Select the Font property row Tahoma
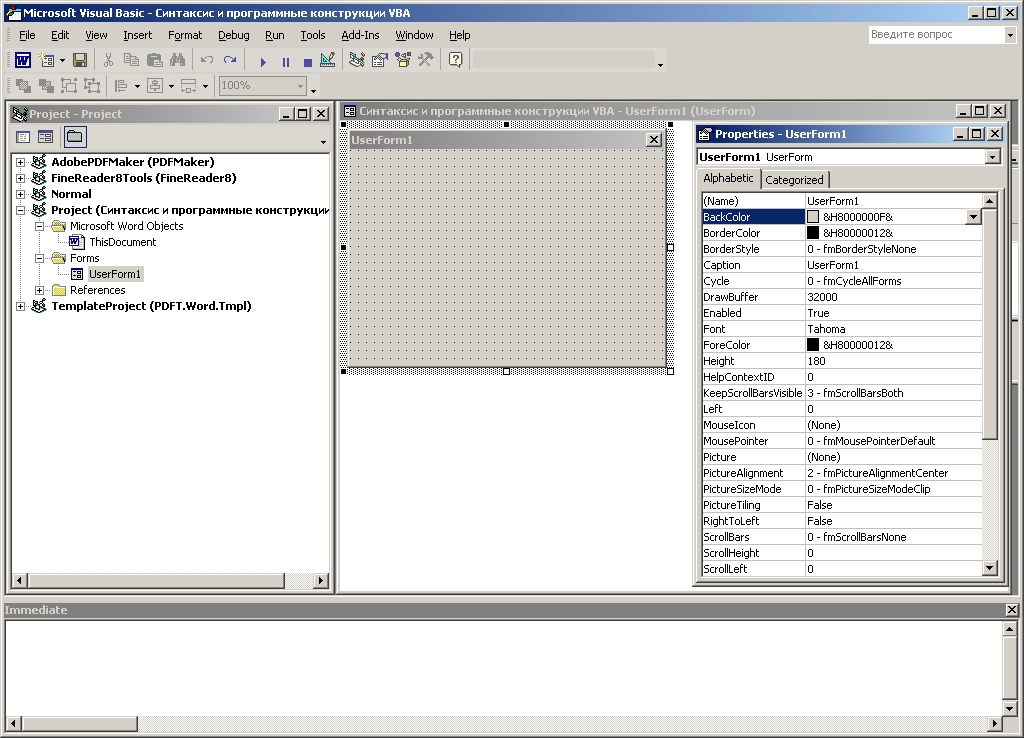Viewport: 1024px width, 738px height. tap(842, 329)
